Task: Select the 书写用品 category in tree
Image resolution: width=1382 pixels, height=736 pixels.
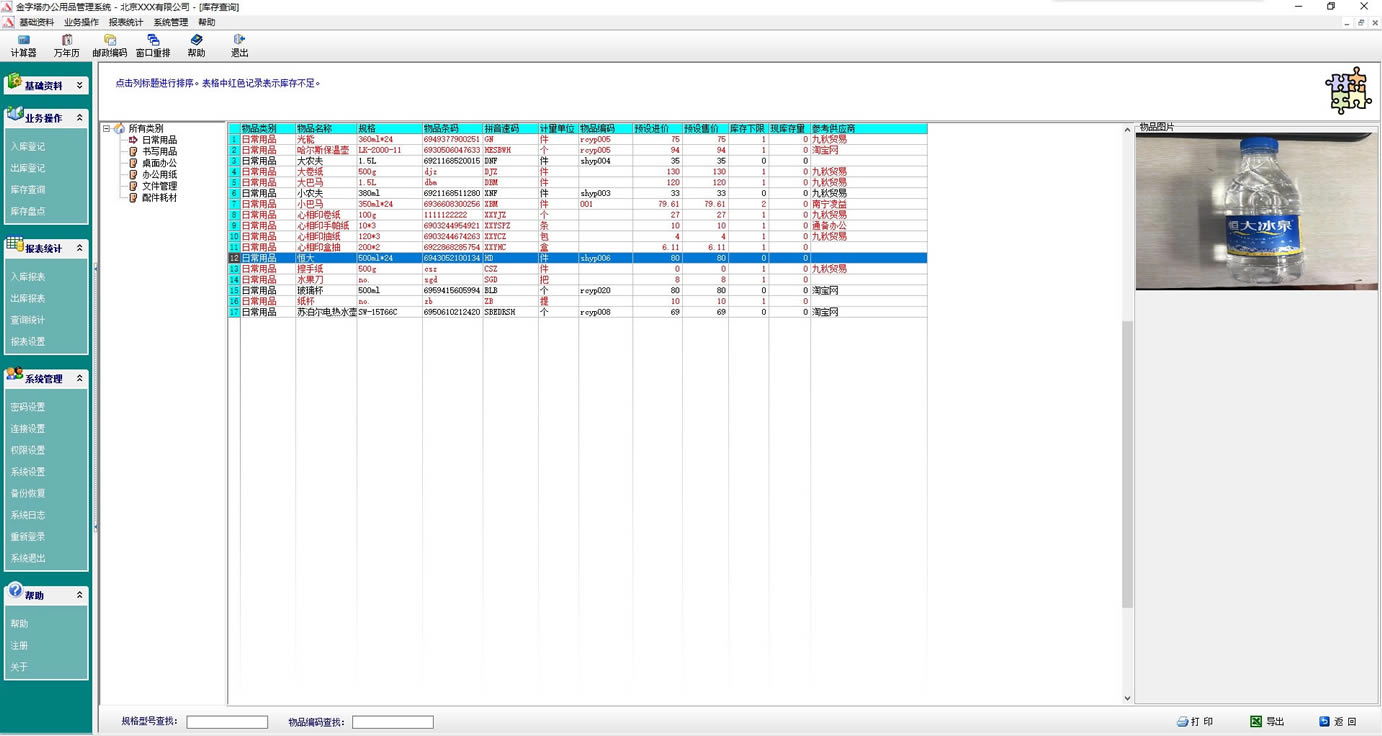Action: [x=159, y=152]
